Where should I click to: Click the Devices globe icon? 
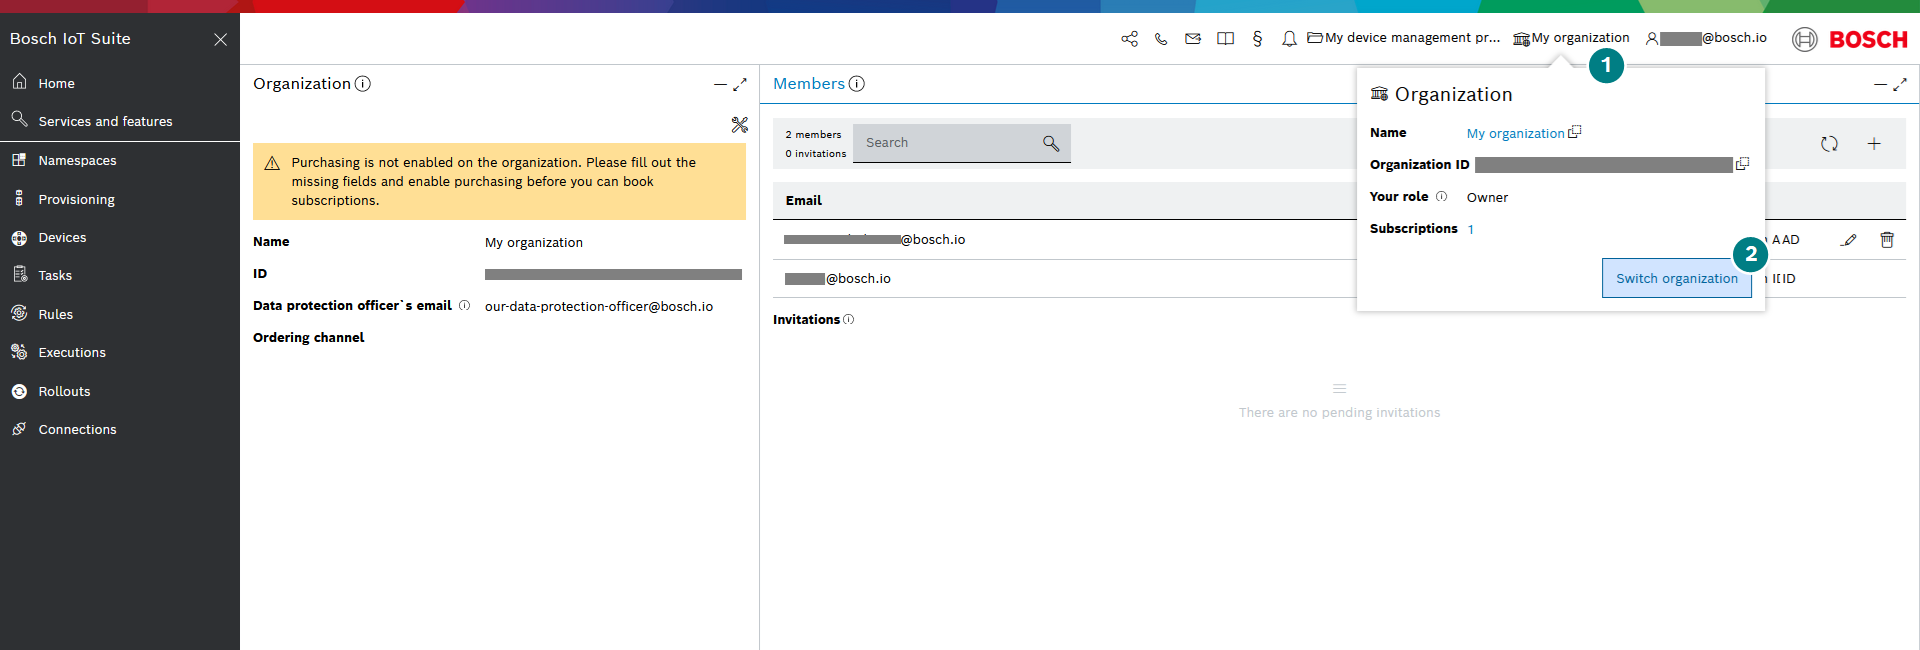pyautogui.click(x=19, y=238)
